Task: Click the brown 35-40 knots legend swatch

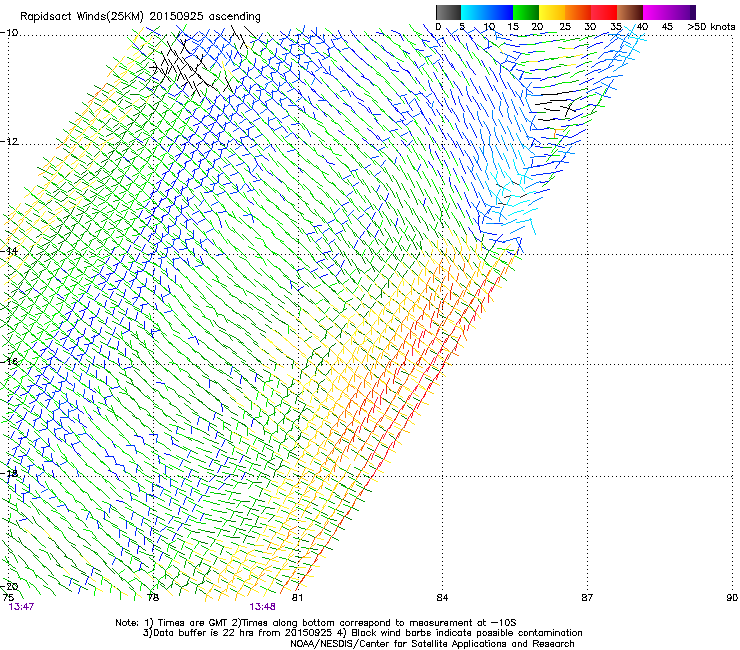Action: pyautogui.click(x=630, y=12)
